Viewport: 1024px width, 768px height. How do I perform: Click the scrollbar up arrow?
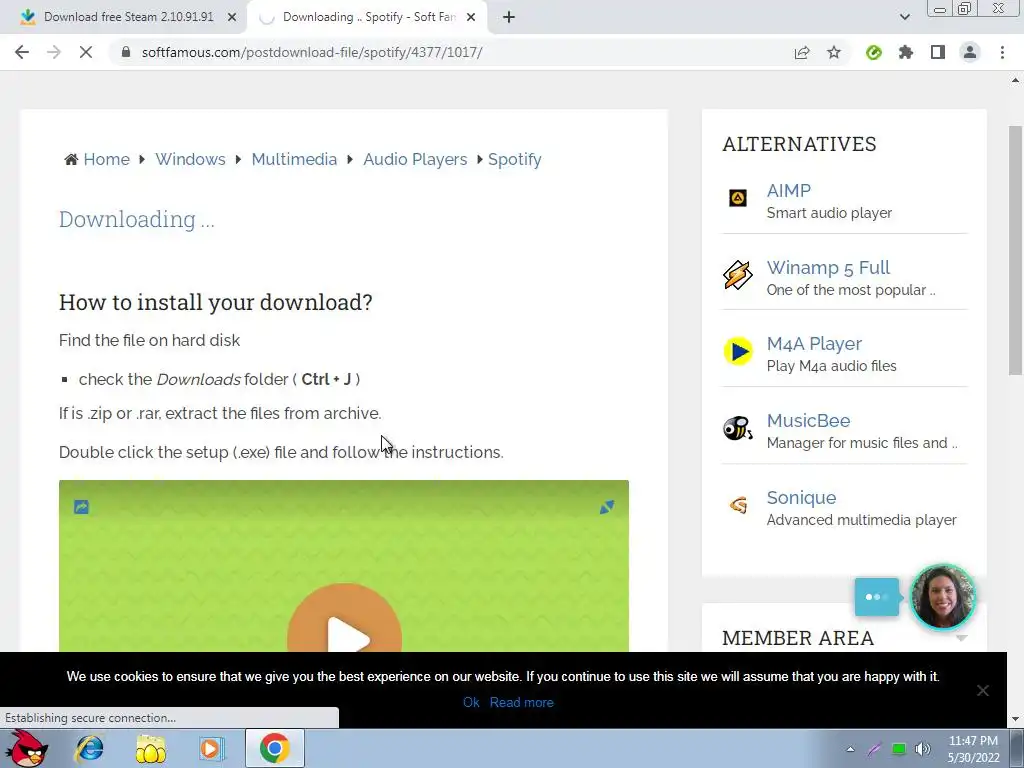coord(1015,81)
